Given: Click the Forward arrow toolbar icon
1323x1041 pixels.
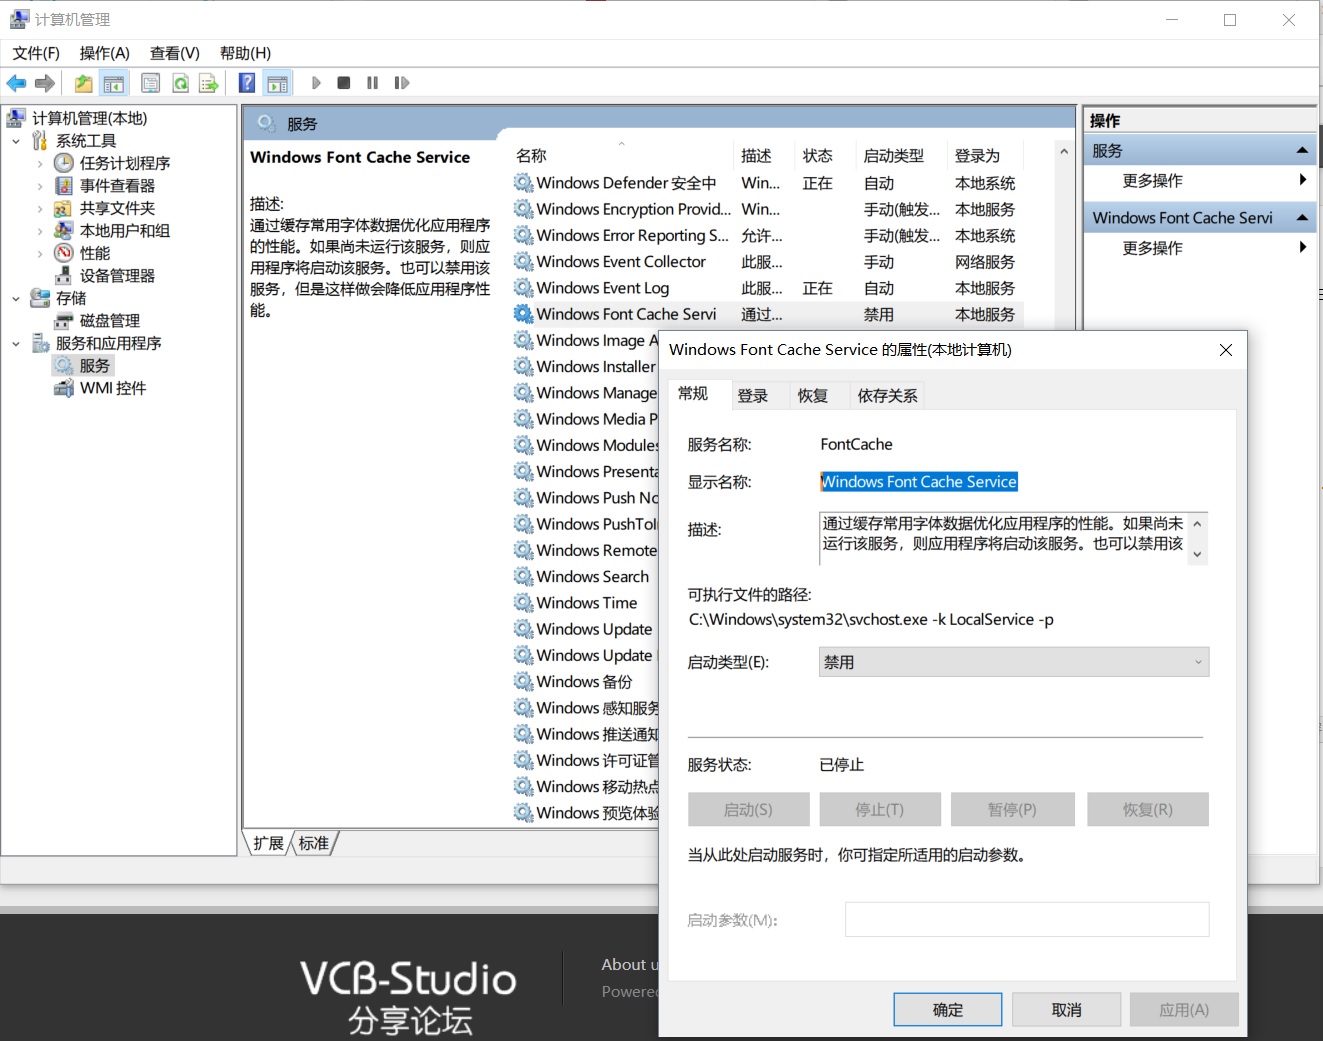Looking at the screenshot, I should 44,83.
